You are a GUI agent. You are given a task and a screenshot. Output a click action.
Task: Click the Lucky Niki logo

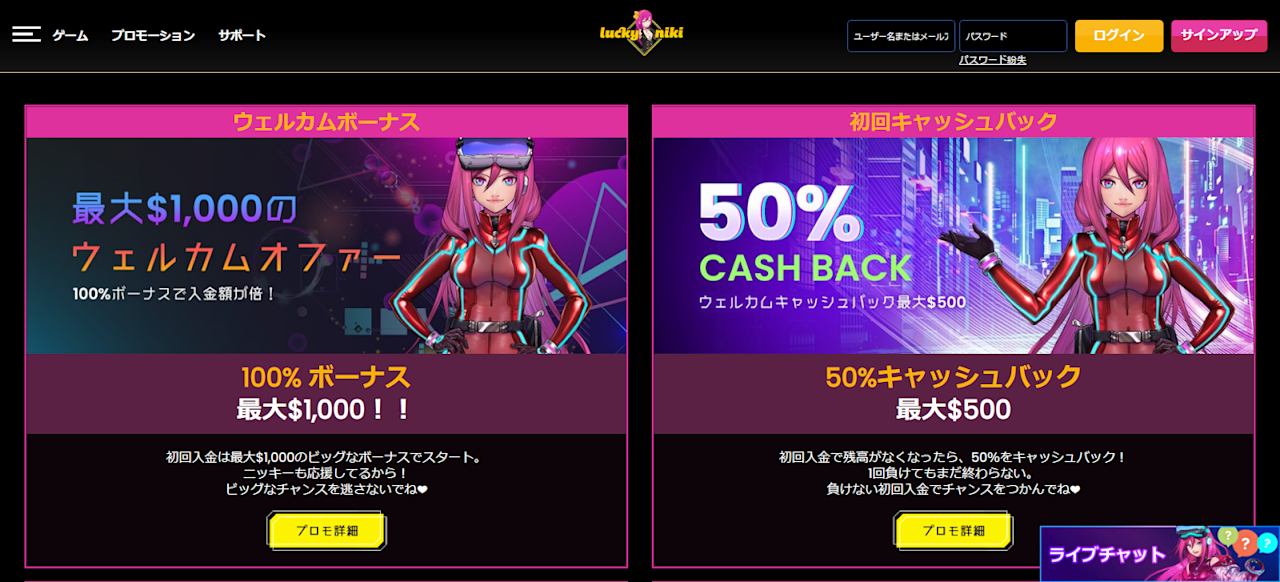pos(641,34)
